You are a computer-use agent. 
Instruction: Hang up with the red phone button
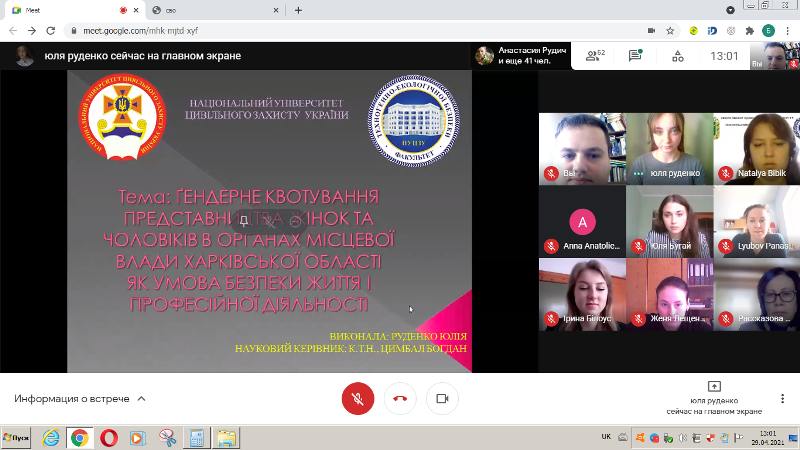pos(400,398)
